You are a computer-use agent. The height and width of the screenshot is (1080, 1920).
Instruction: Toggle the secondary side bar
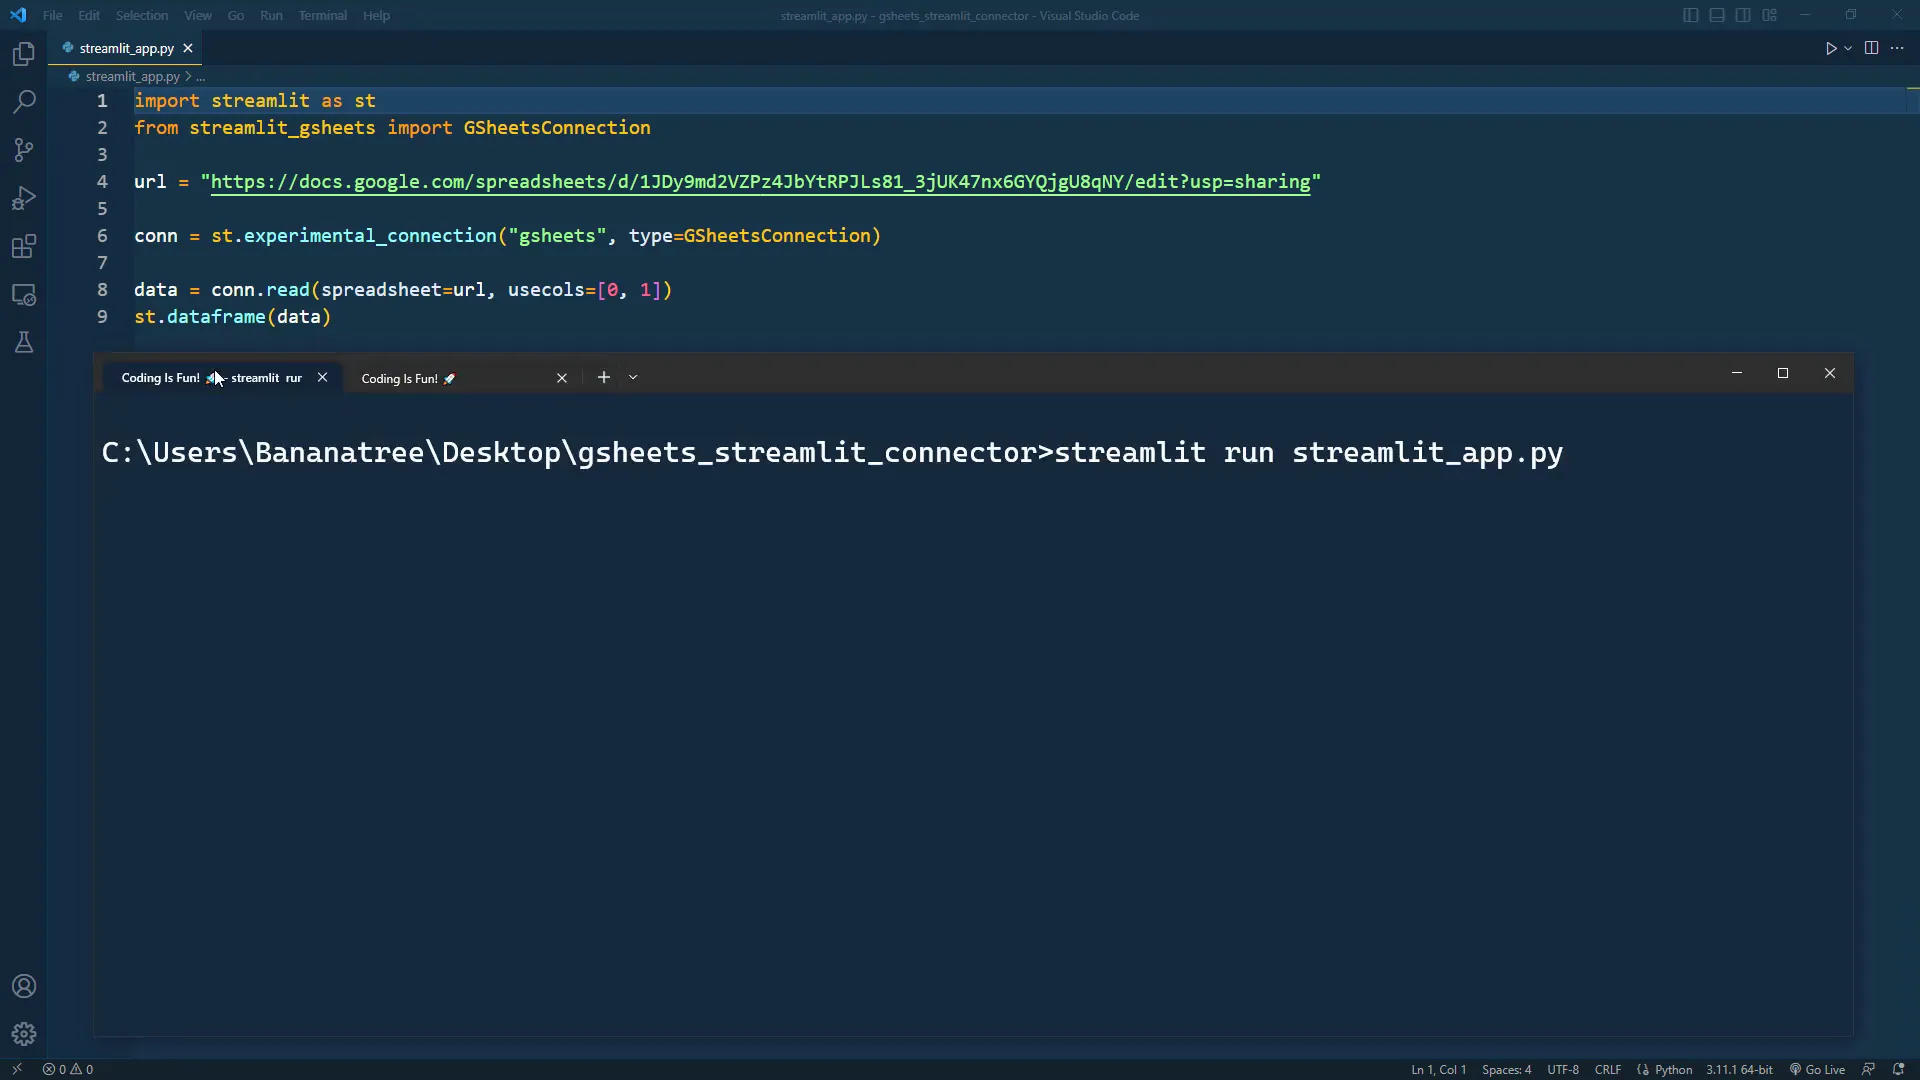coord(1743,15)
